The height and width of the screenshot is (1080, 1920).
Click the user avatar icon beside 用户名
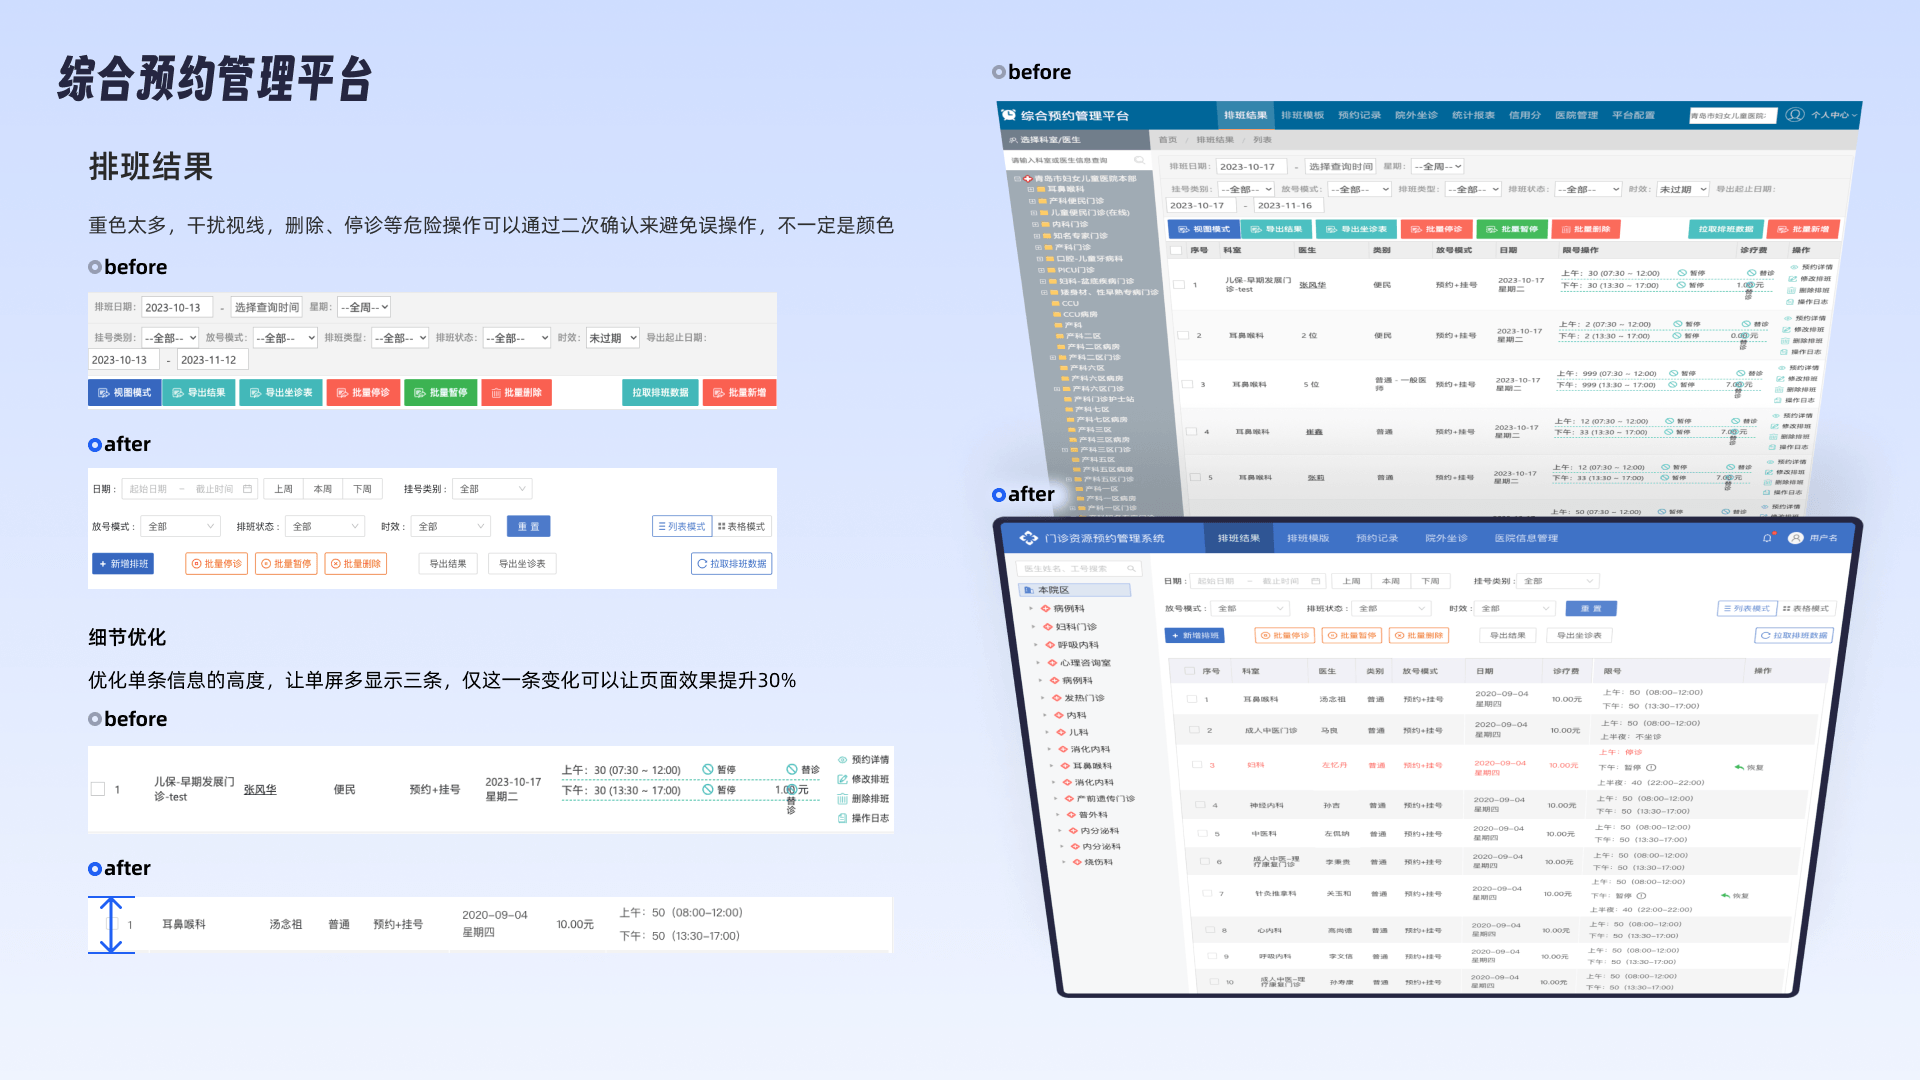click(1796, 538)
